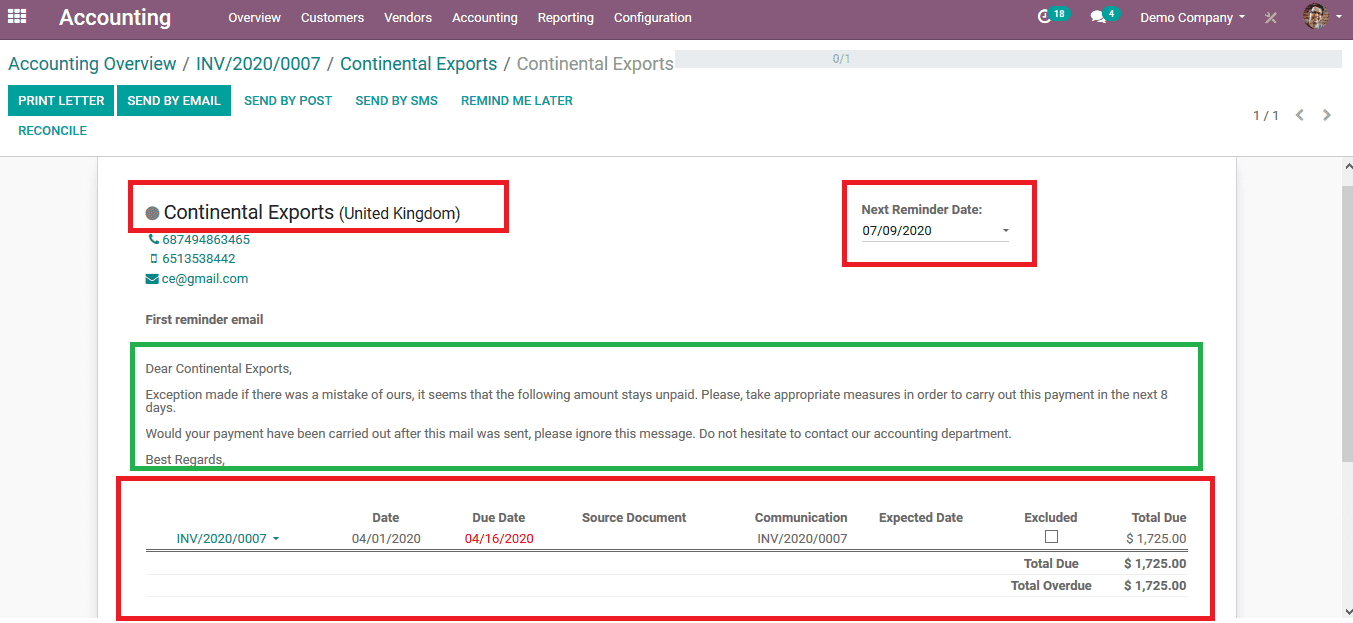Click the 1 / 1 pager counter

(1266, 116)
